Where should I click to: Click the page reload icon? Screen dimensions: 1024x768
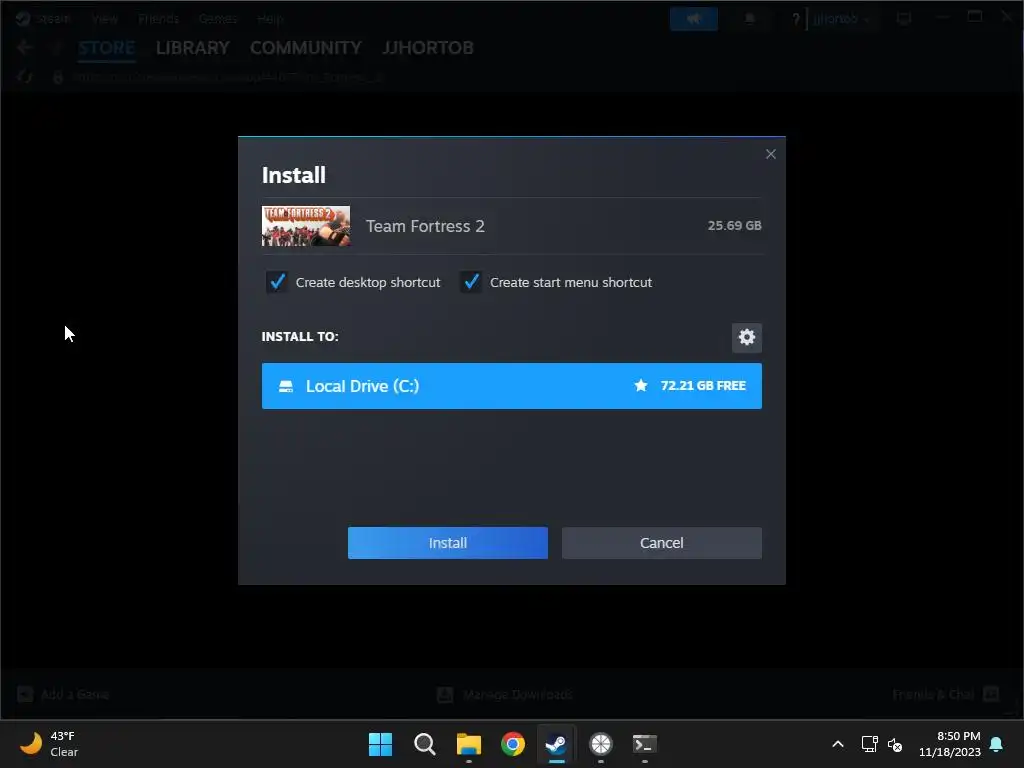pyautogui.click(x=25, y=77)
